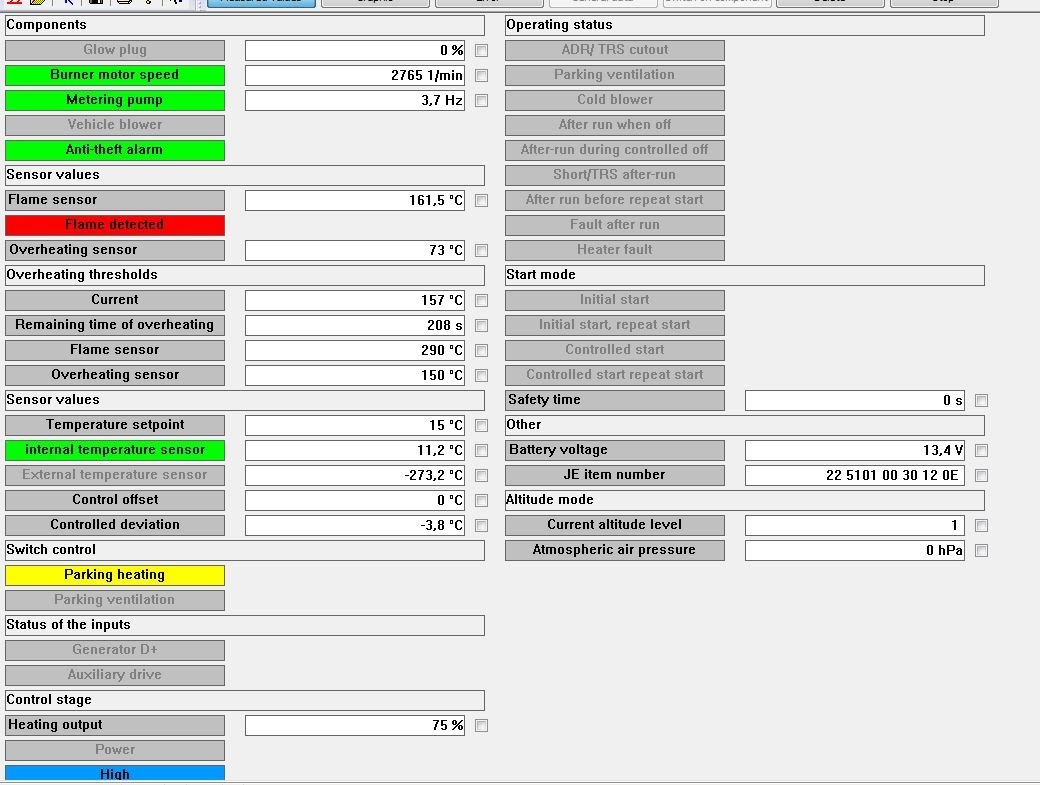
Task: Check the Atmospheric air pressure checkbox
Action: 982,550
